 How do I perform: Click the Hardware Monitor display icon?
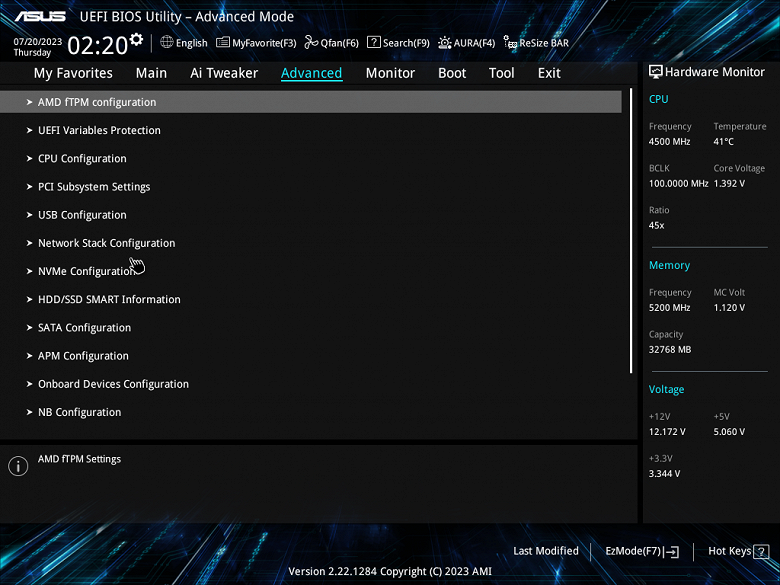pyautogui.click(x=656, y=72)
